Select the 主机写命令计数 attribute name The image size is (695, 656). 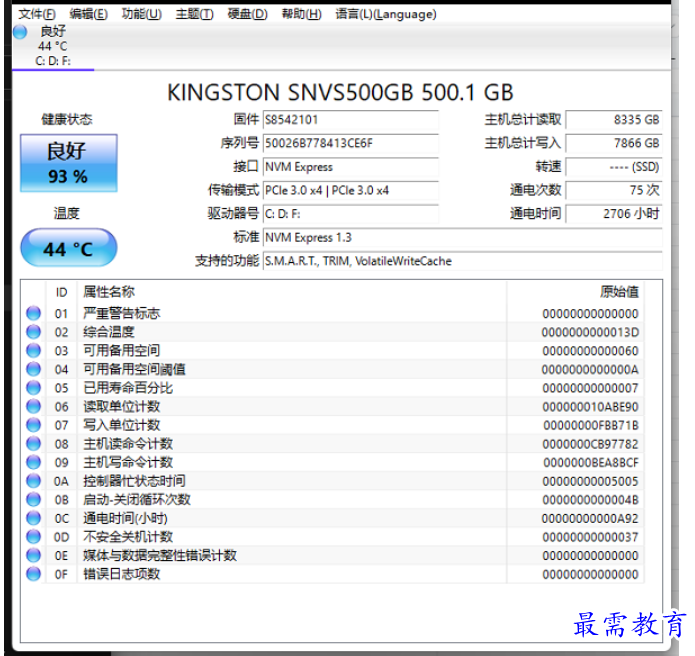[128, 462]
